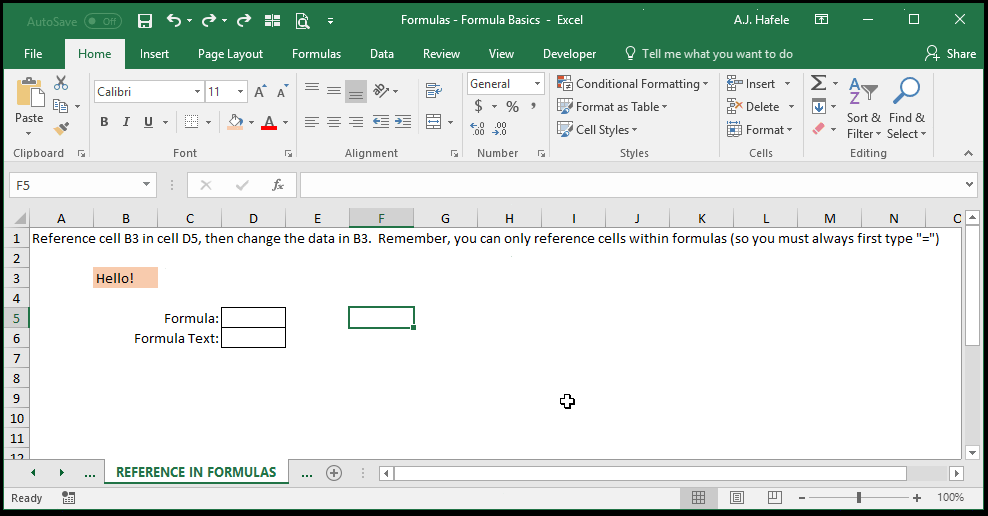The image size is (988, 516).
Task: Click Align Left icon
Action: tap(312, 122)
